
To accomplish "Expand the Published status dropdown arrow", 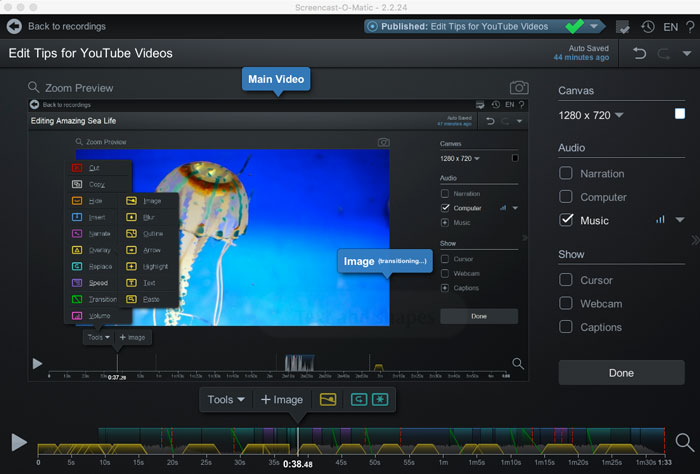I will click(594, 26).
